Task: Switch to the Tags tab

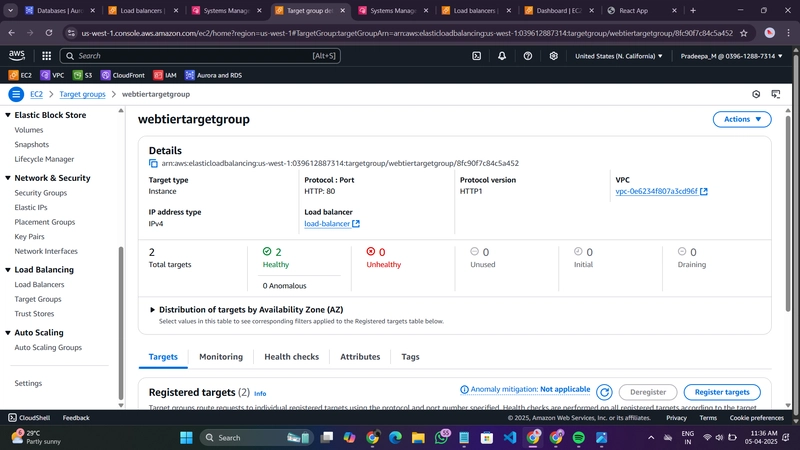Action: (x=410, y=357)
